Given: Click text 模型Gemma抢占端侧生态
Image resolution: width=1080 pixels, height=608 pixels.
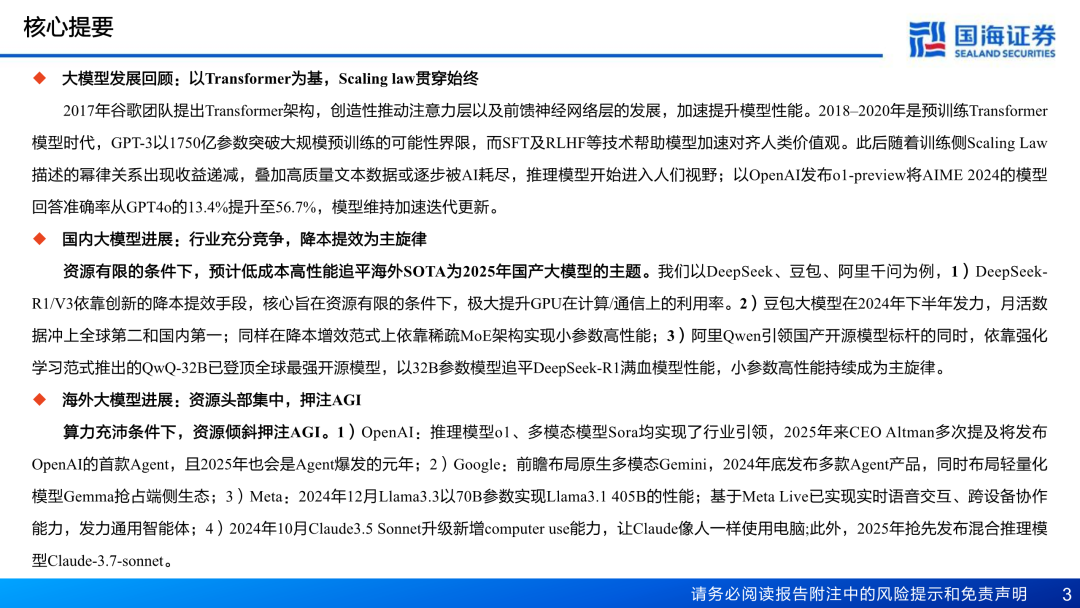Looking at the screenshot, I should click(120, 496).
